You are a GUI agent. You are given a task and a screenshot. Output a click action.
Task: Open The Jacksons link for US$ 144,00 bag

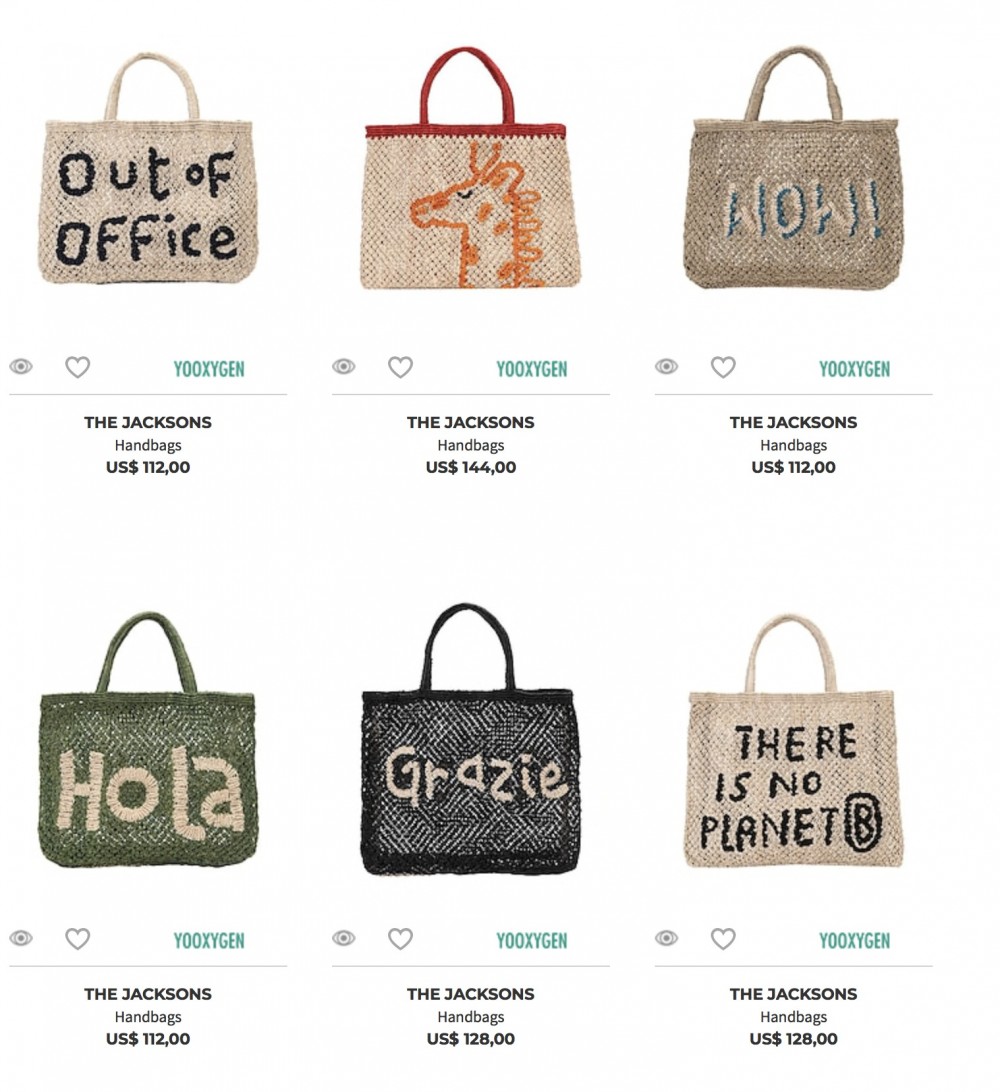pos(471,422)
